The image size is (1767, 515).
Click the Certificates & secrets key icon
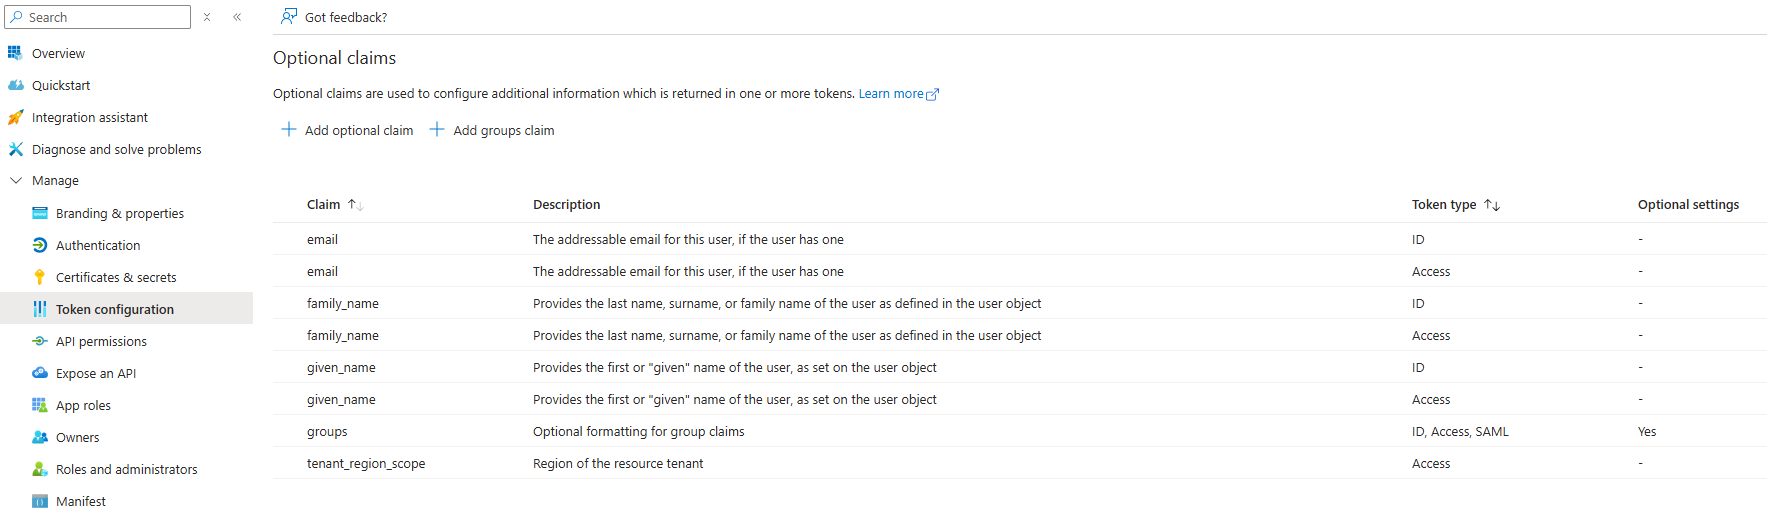point(39,277)
